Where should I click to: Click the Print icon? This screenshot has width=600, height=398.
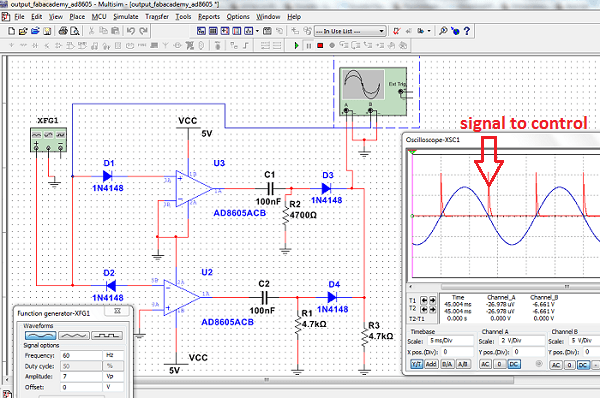pyautogui.click(x=63, y=31)
